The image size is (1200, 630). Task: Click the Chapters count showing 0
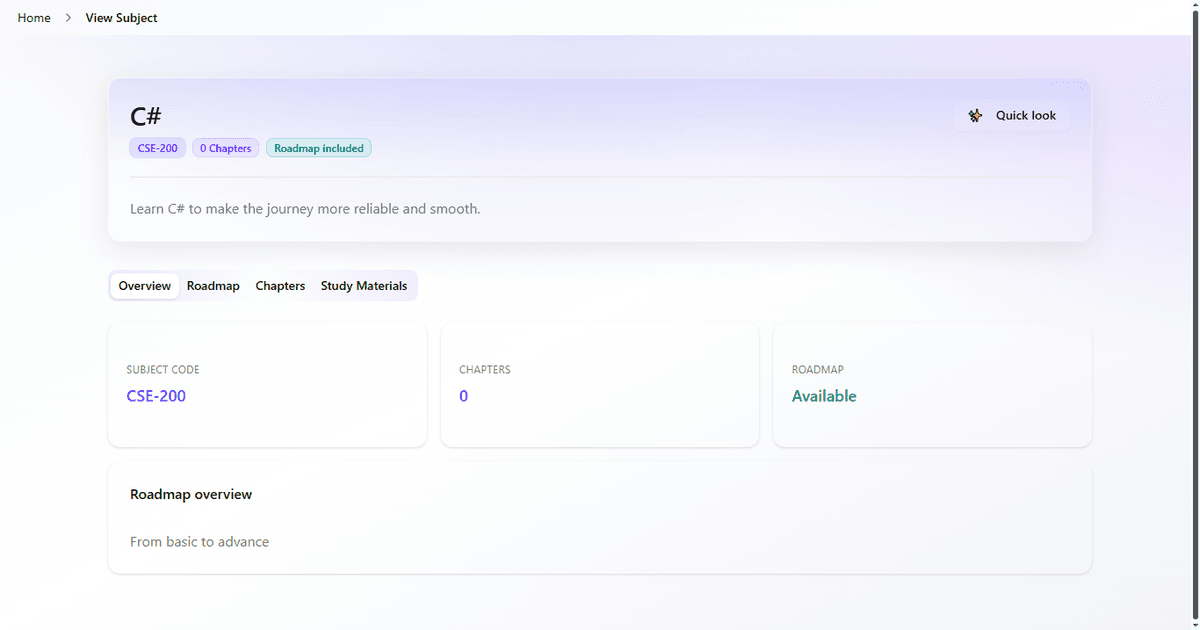point(463,396)
